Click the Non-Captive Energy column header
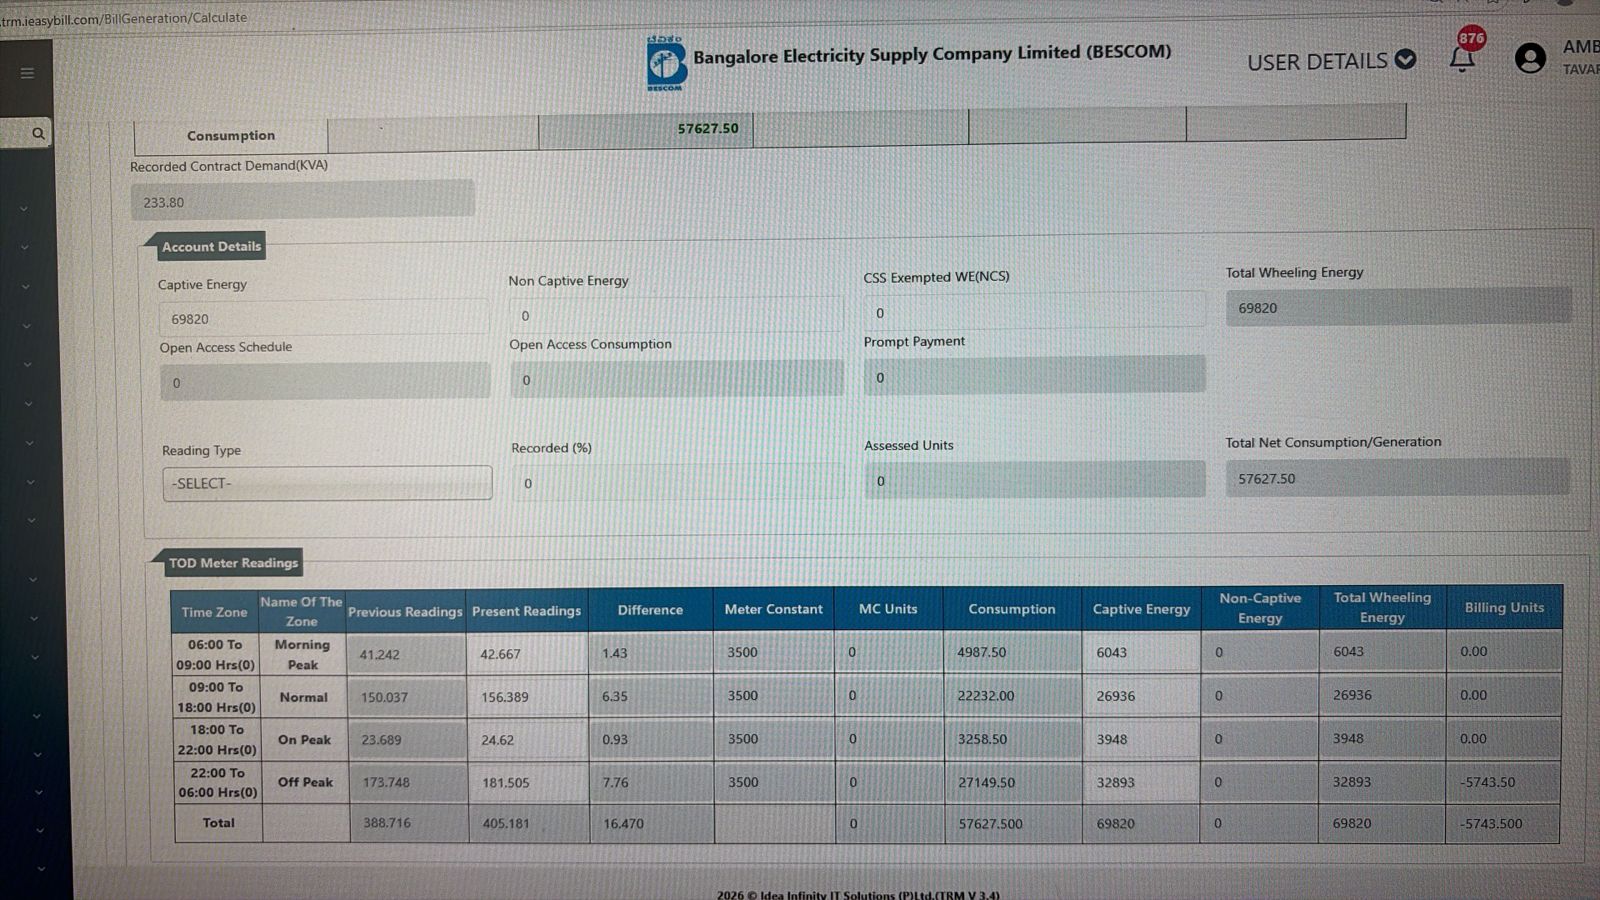 1260,607
